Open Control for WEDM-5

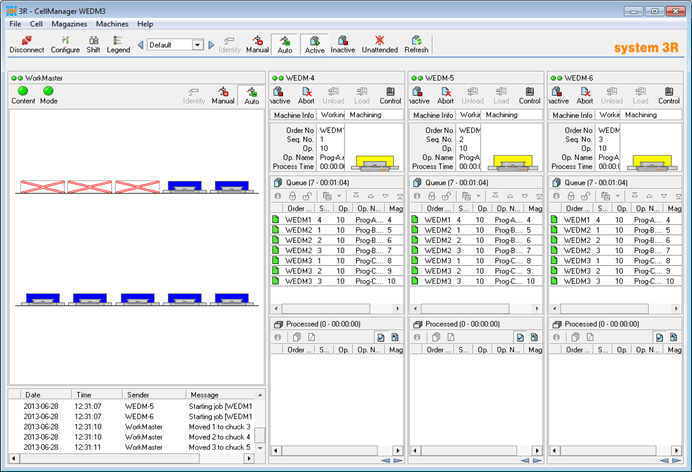(530, 95)
